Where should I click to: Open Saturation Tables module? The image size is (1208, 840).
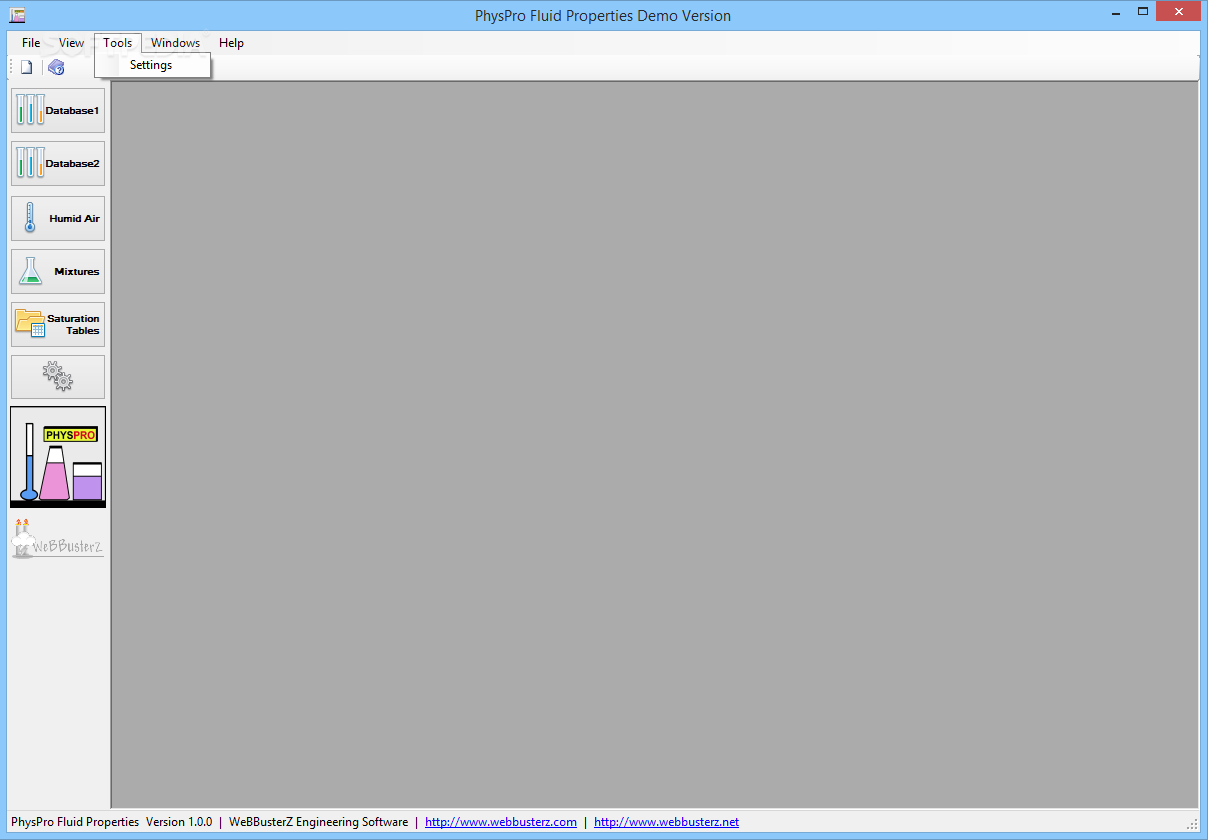tap(58, 324)
